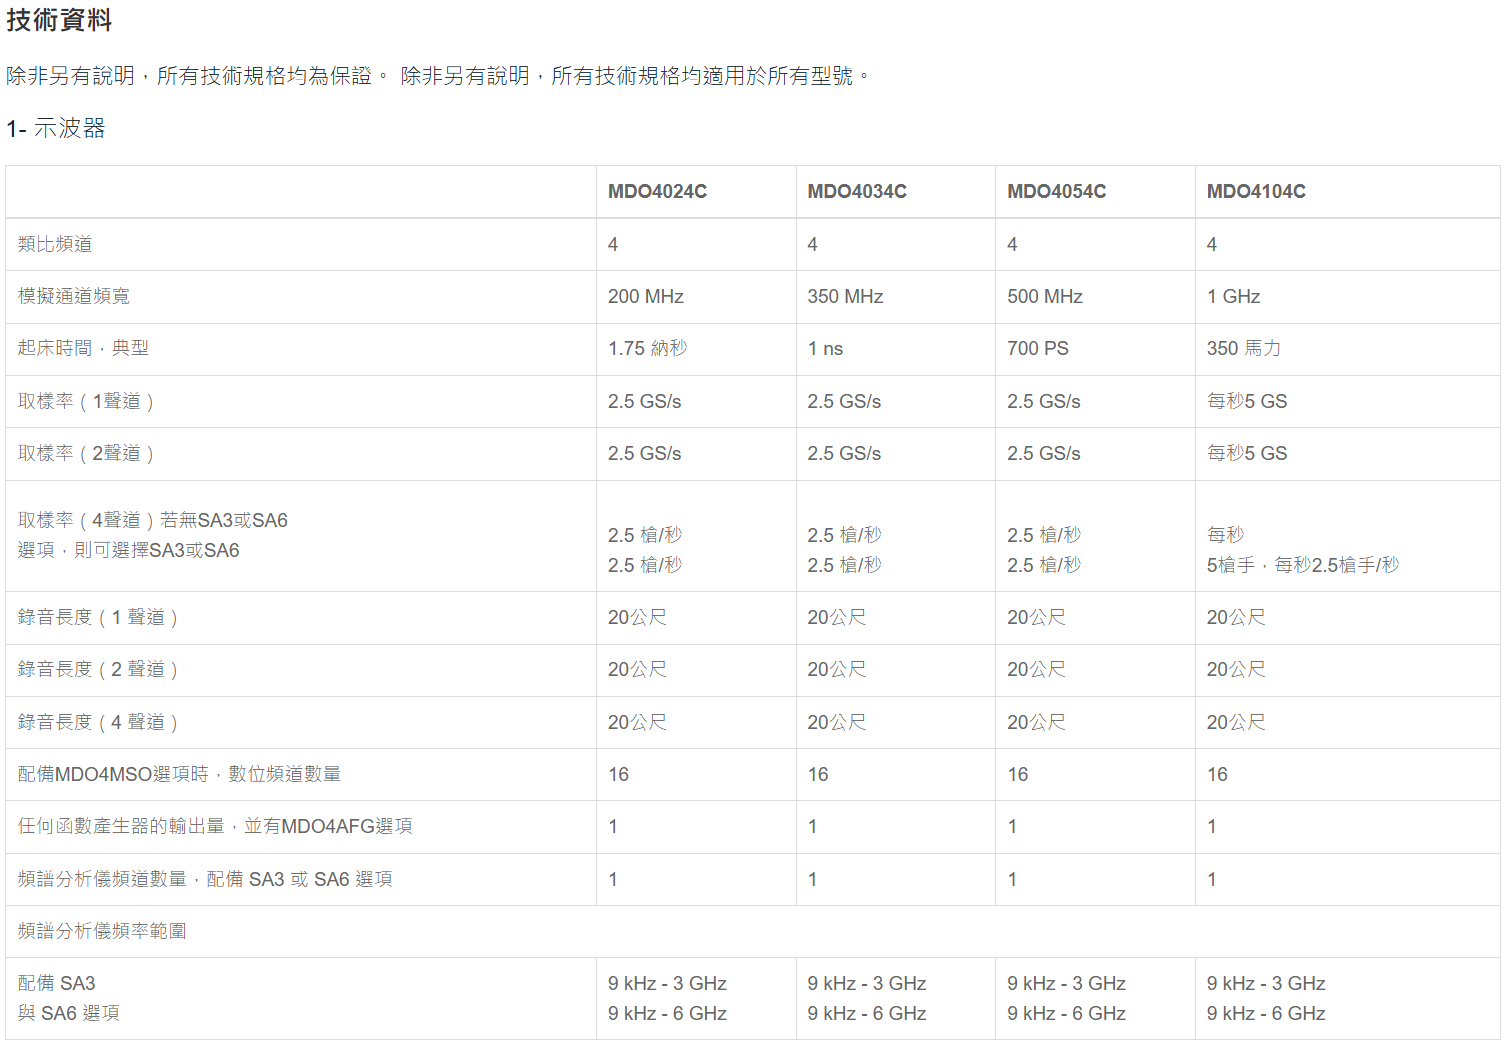Viewport: 1506px width, 1044px height.
Task: Select the 類比頻道 row label
Action: click(x=55, y=244)
